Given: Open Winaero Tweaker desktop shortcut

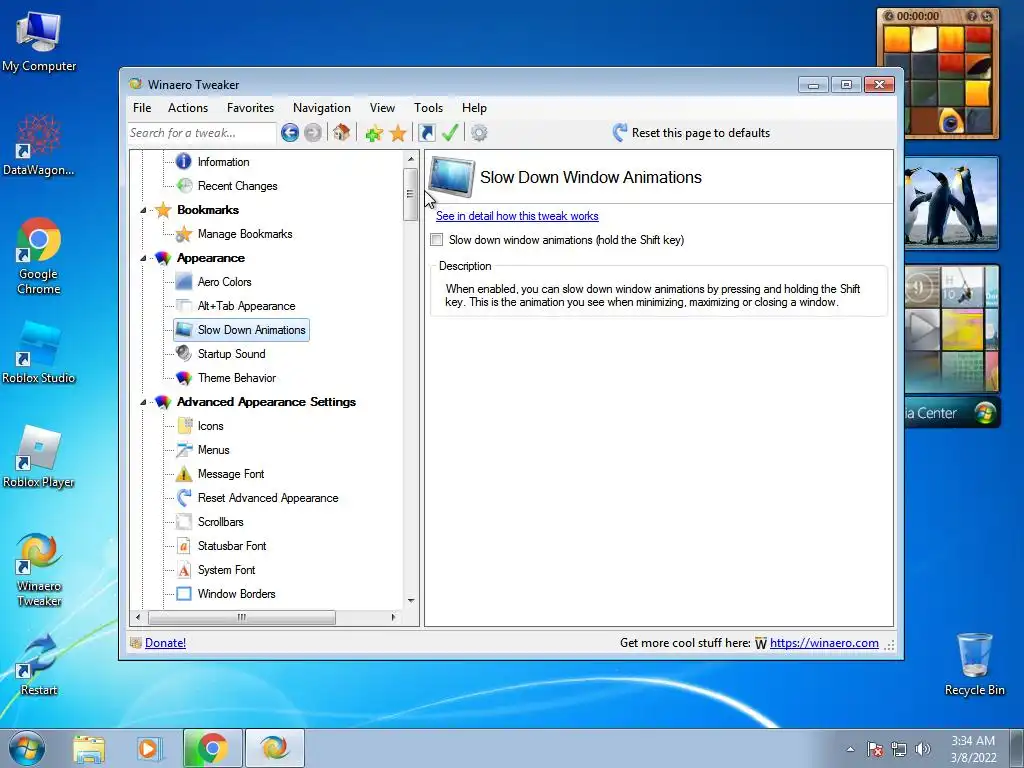Looking at the screenshot, I should coord(39,569).
